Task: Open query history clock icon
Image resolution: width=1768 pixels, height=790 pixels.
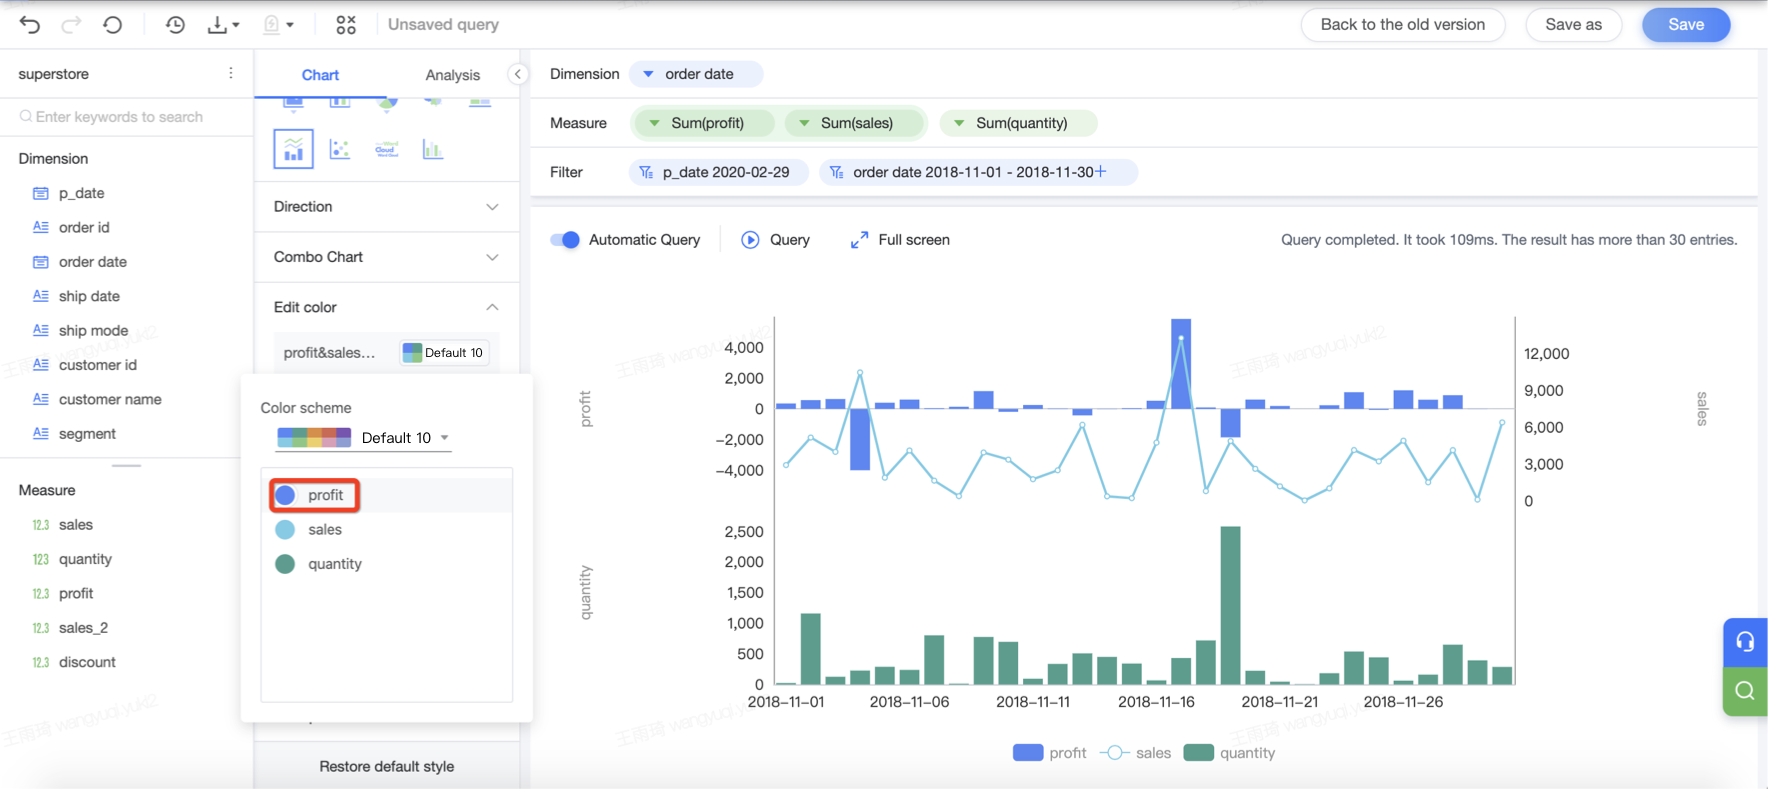Action: tap(175, 25)
